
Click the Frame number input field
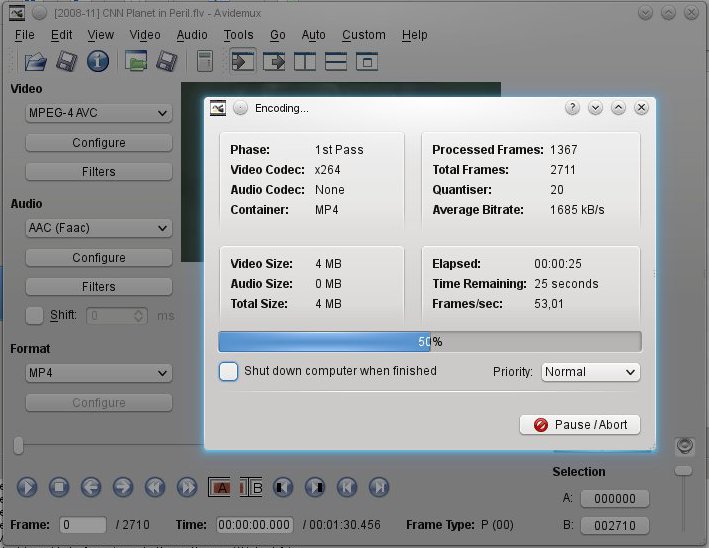click(83, 525)
